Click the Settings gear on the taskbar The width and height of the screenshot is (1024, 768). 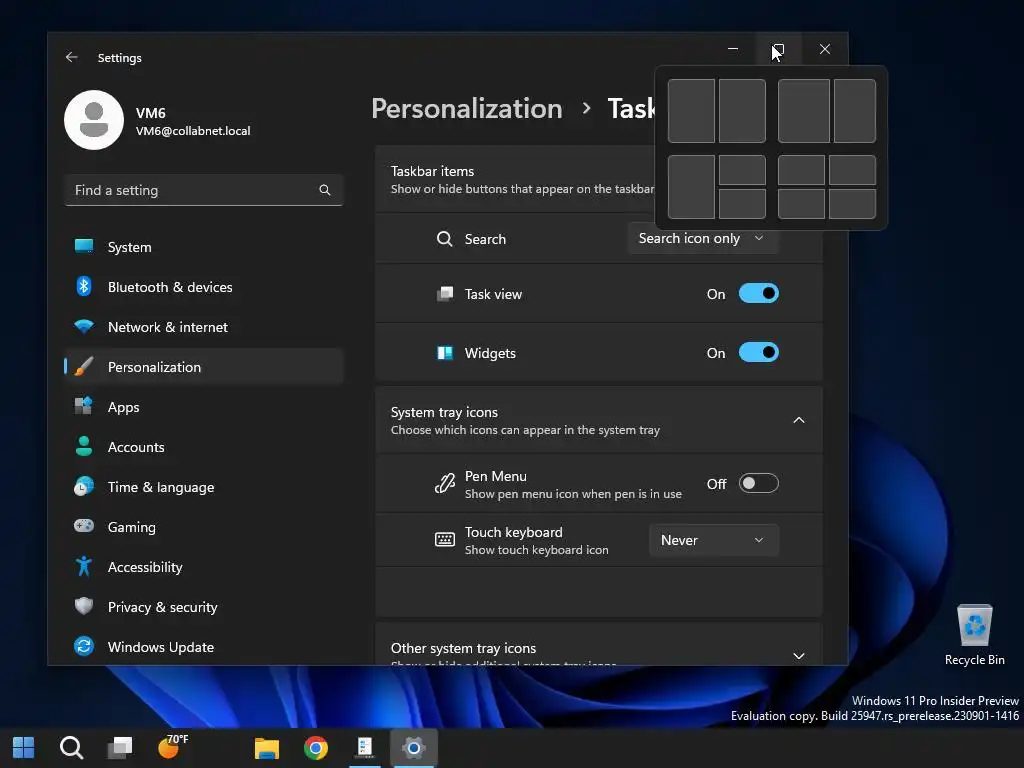413,747
